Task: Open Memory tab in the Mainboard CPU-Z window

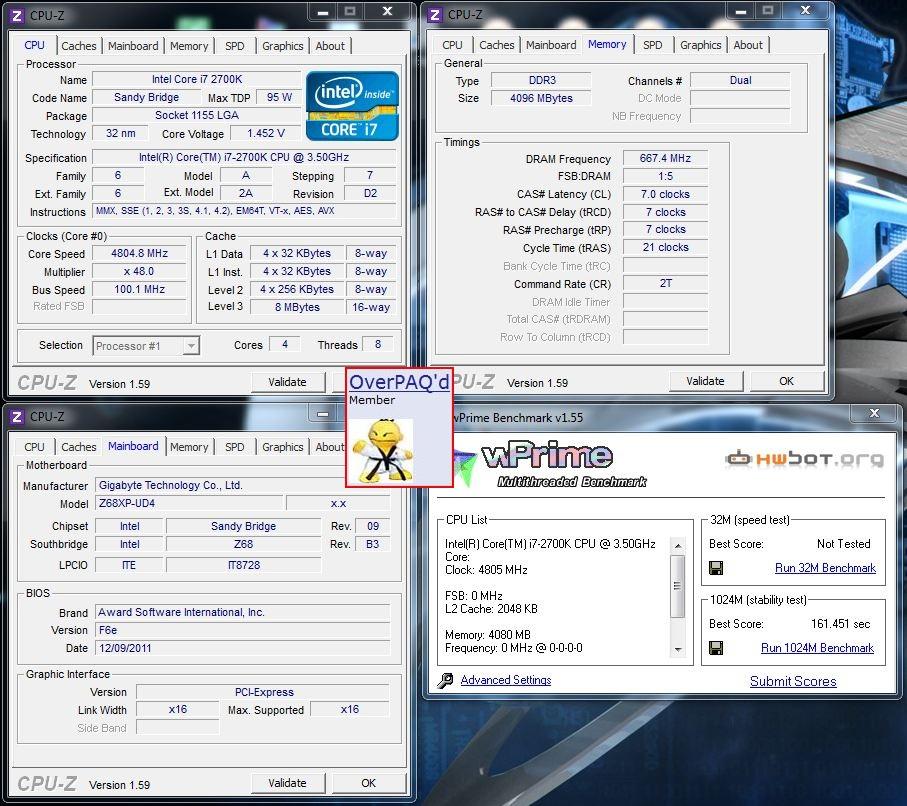Action: (189, 447)
